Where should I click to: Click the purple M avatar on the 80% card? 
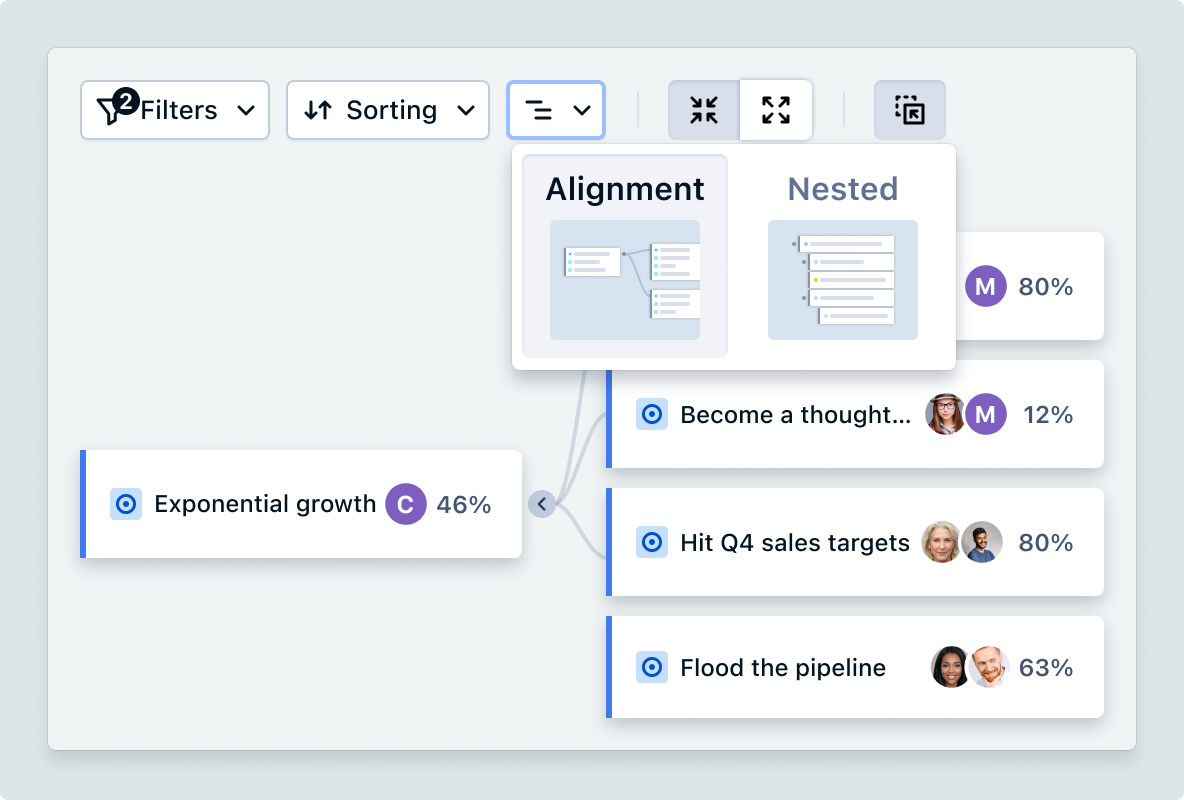pos(985,287)
